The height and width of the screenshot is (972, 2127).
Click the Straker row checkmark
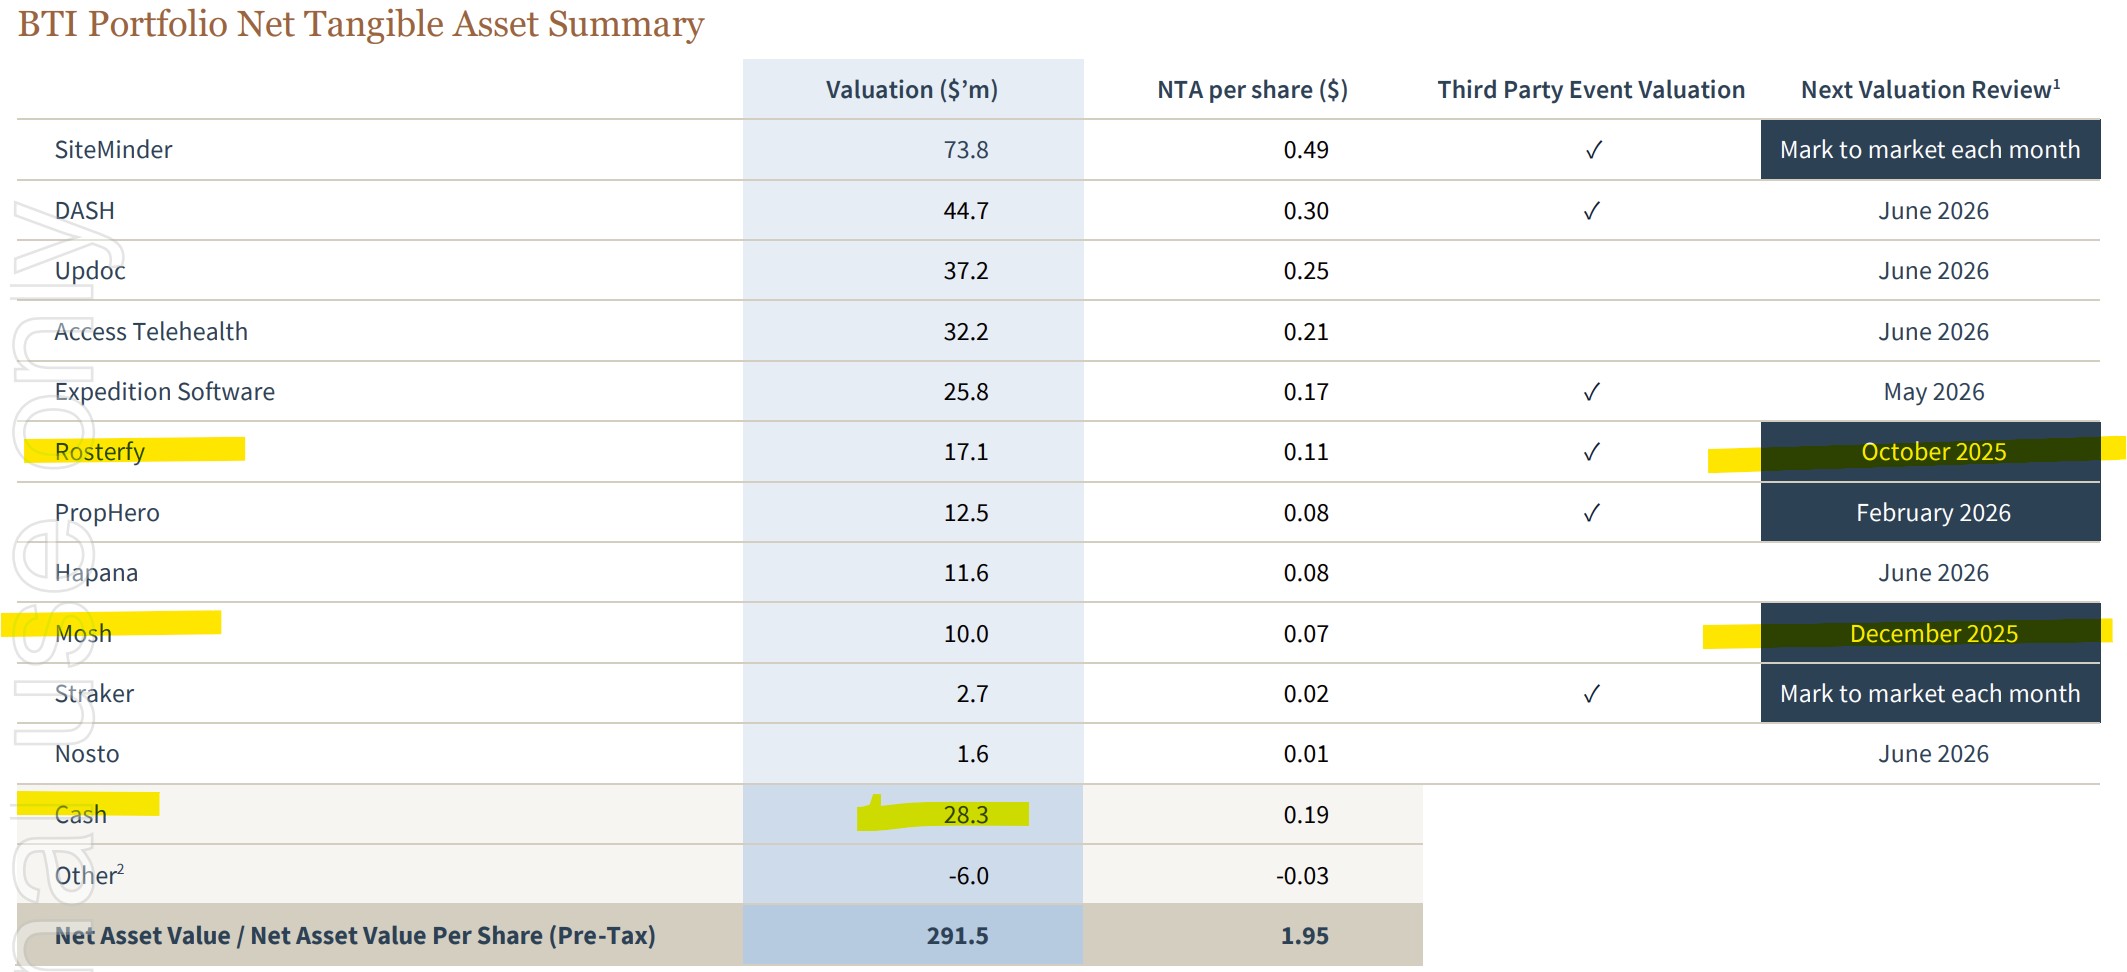click(x=1591, y=694)
